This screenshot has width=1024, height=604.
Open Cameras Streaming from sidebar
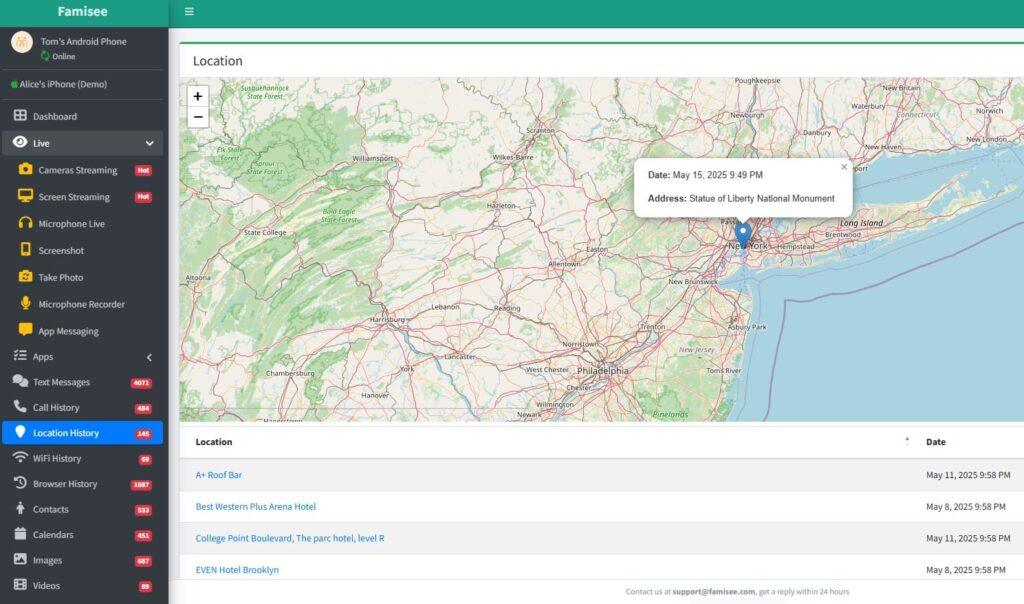77,170
